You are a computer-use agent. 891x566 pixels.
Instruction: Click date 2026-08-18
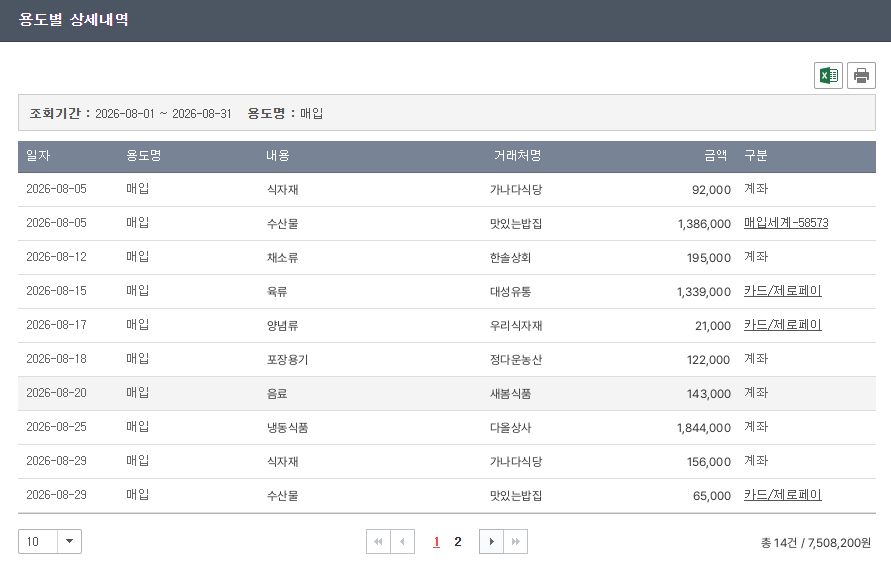56,359
